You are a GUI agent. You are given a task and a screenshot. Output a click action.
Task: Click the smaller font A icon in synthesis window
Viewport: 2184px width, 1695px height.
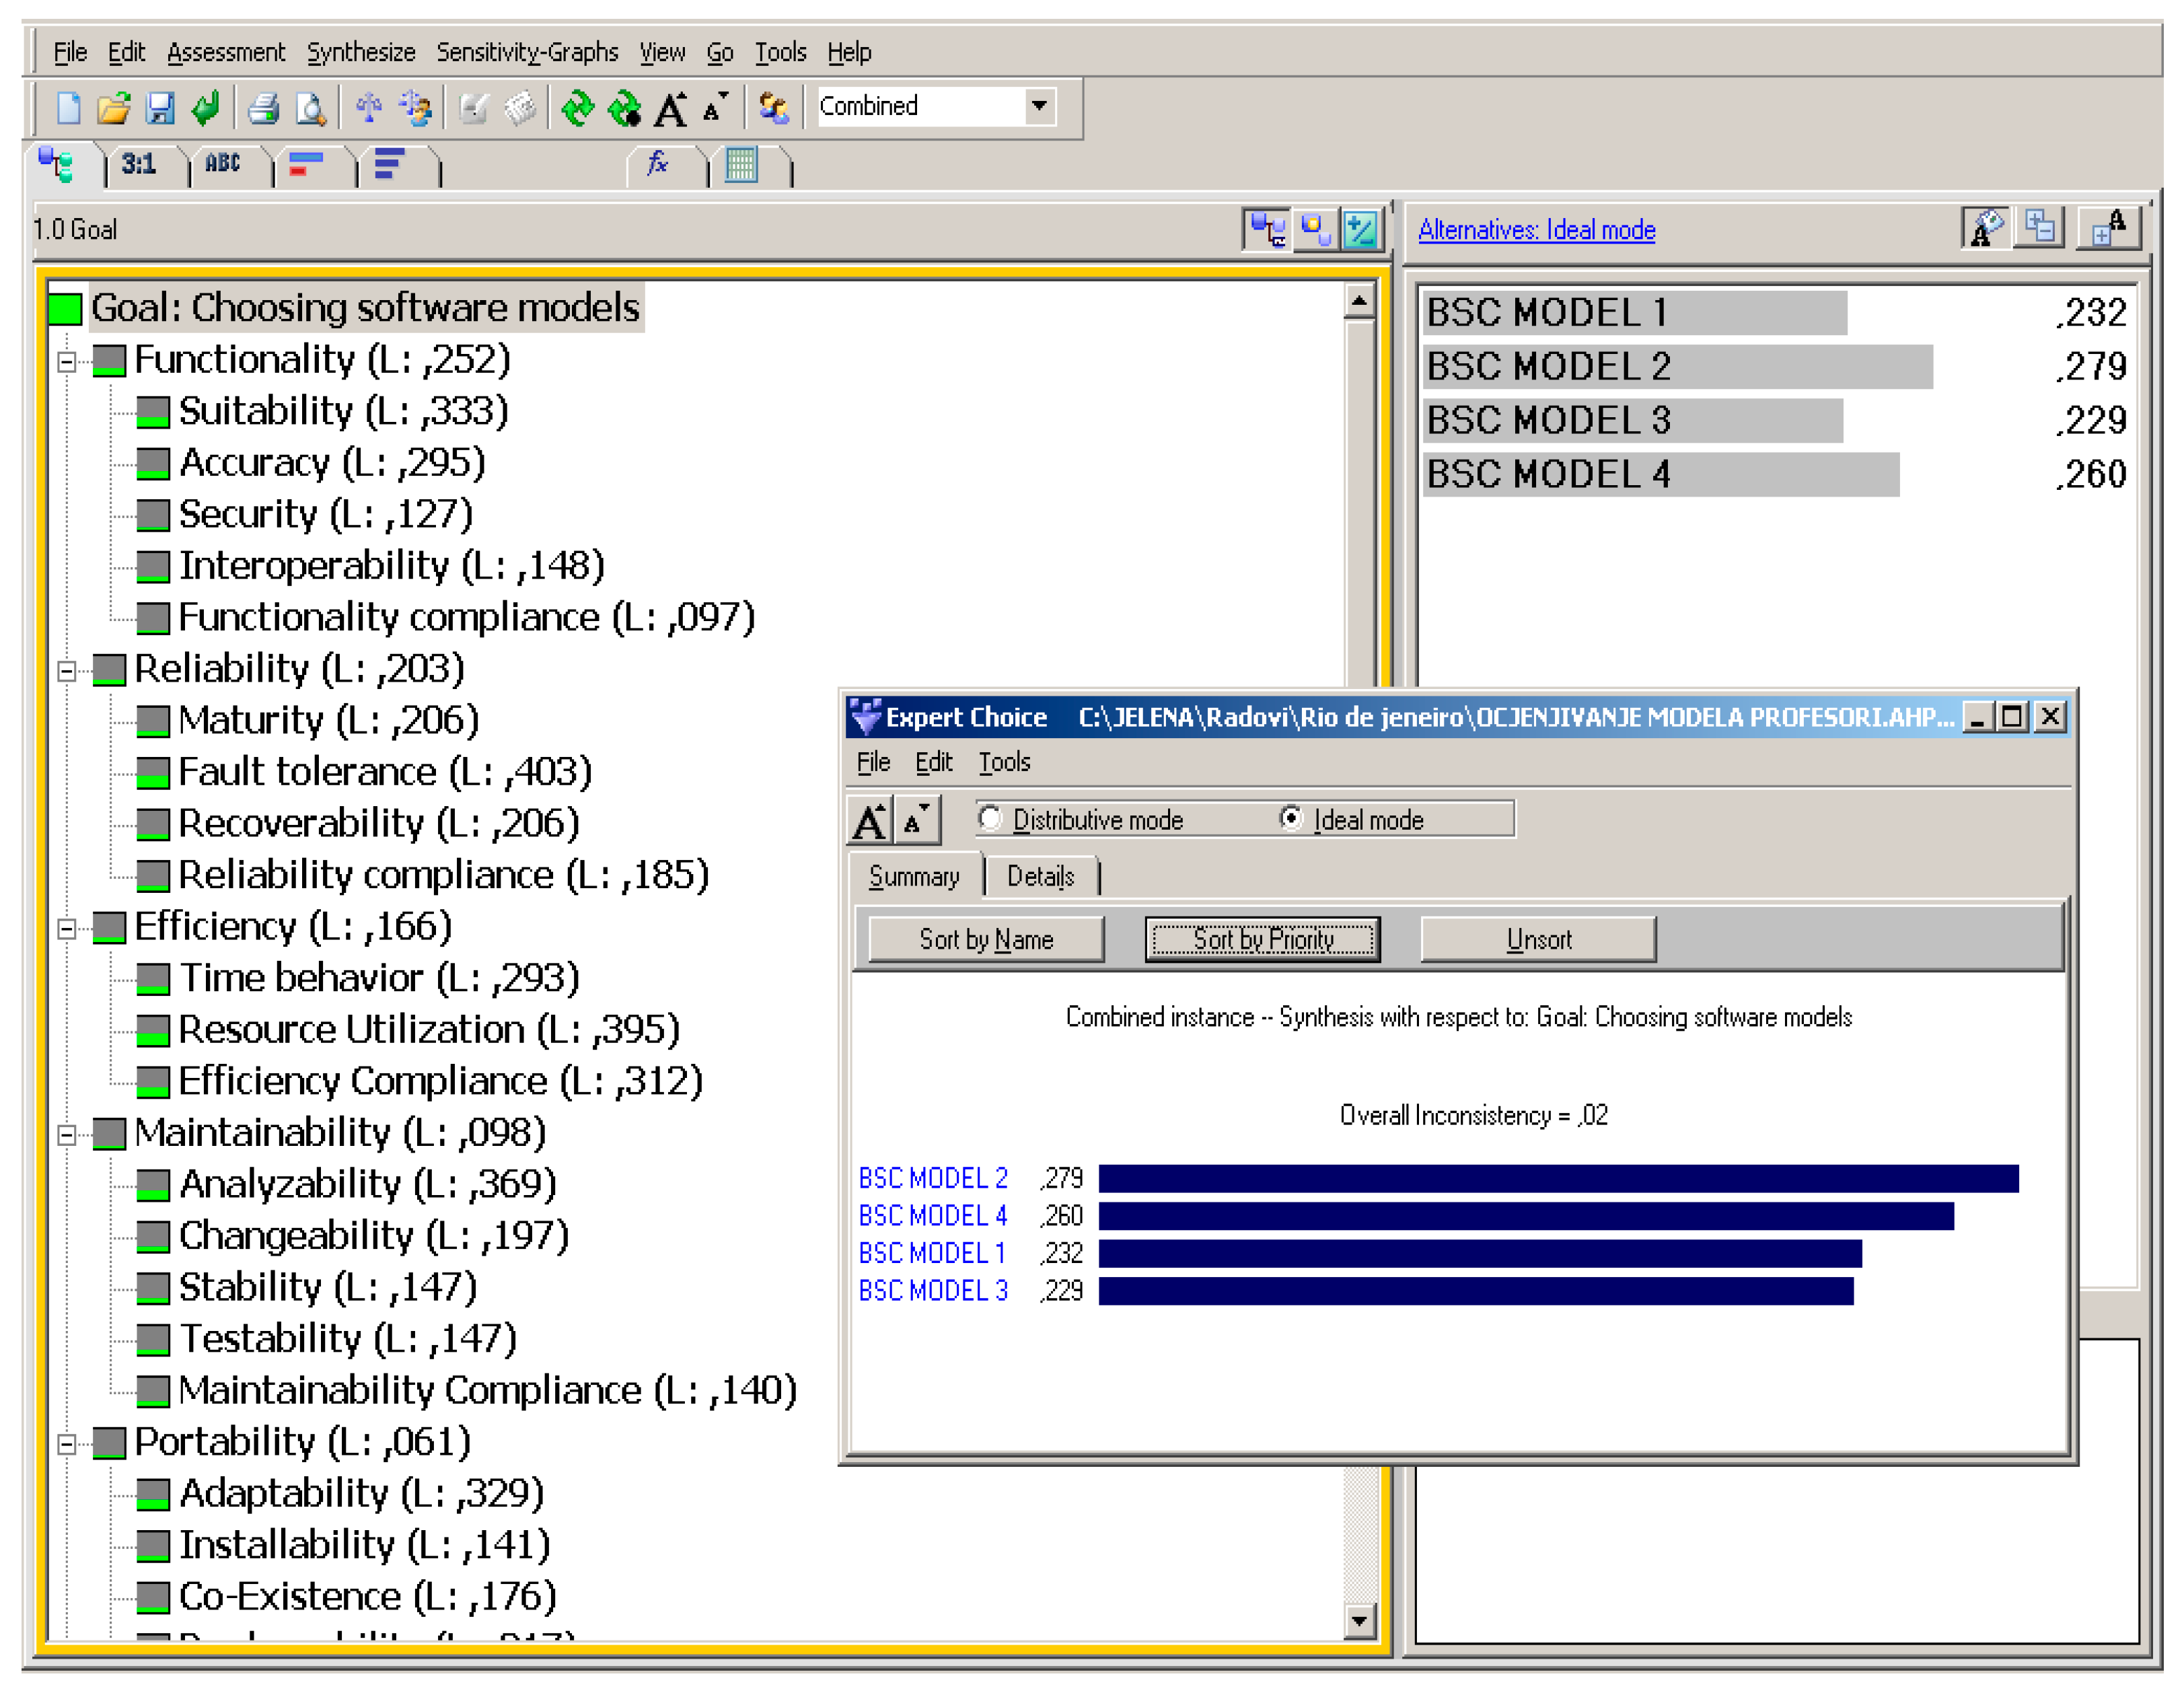pyautogui.click(x=916, y=821)
